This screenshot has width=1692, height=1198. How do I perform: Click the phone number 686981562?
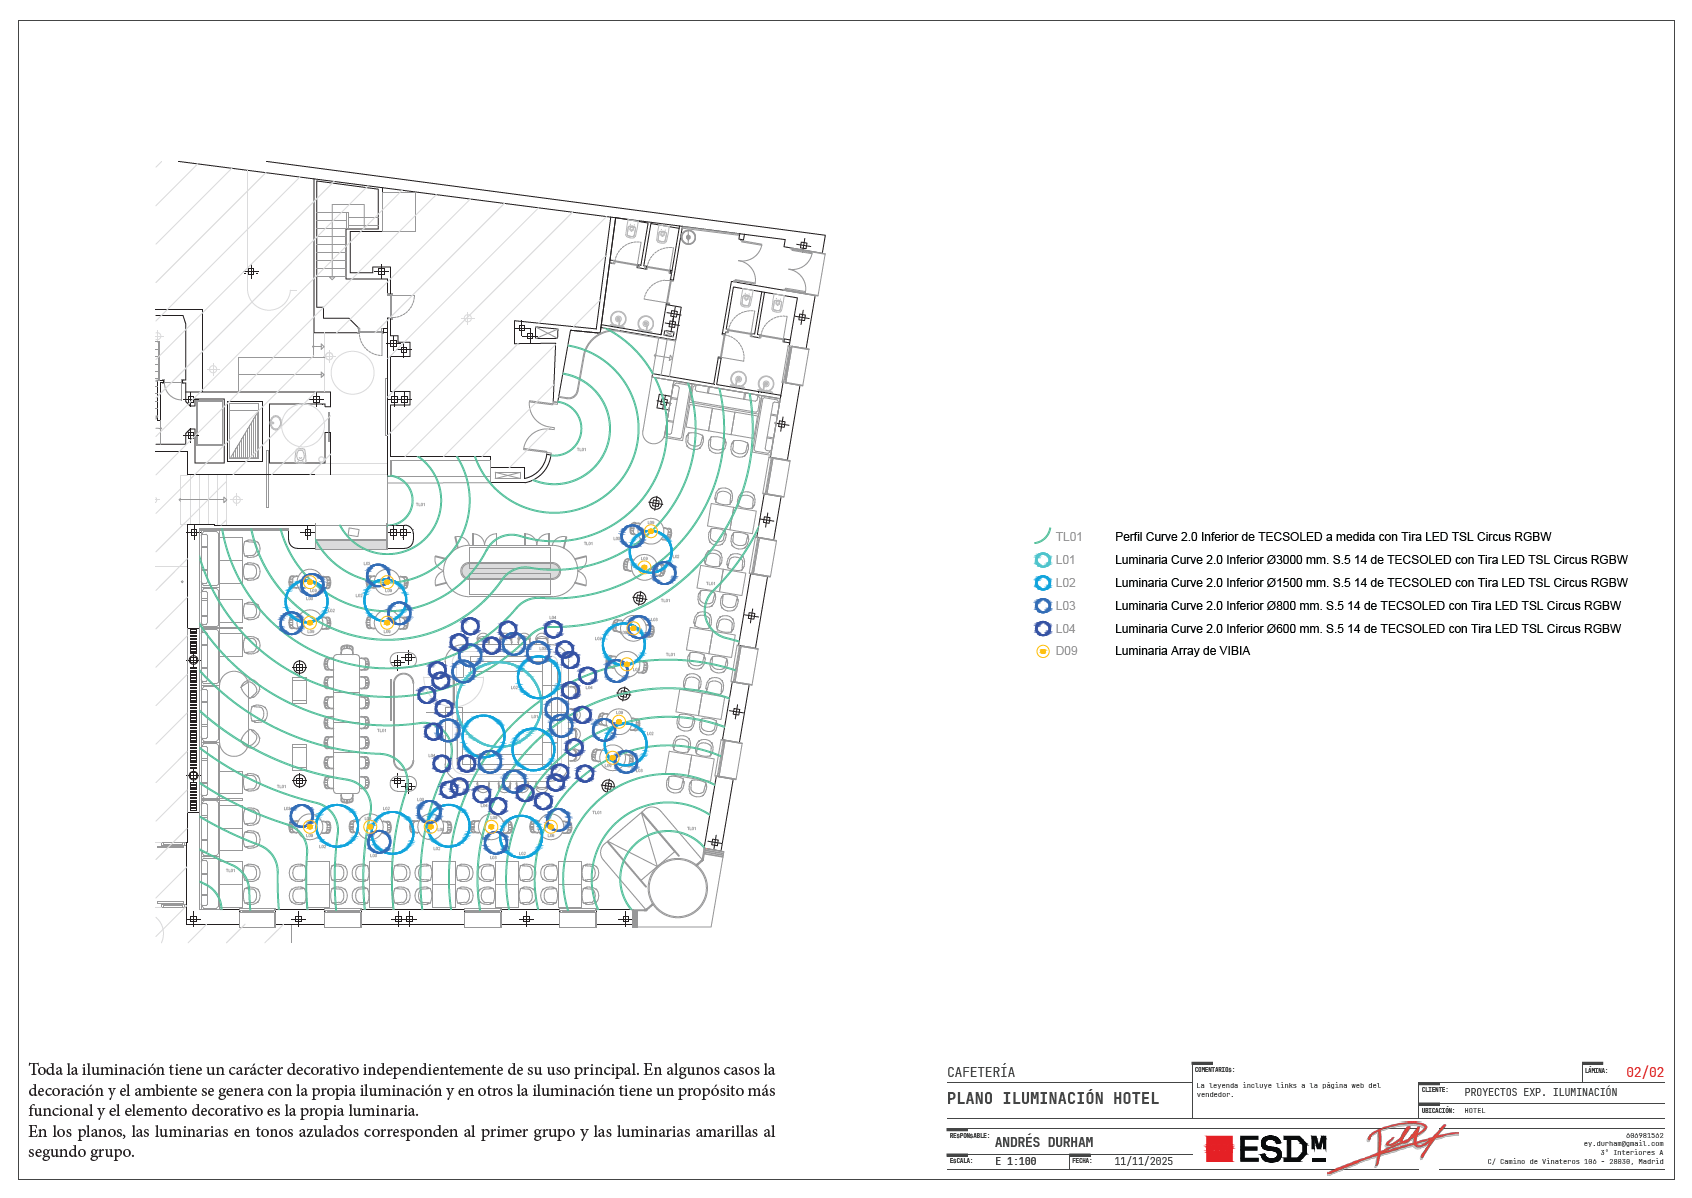1645,1135
